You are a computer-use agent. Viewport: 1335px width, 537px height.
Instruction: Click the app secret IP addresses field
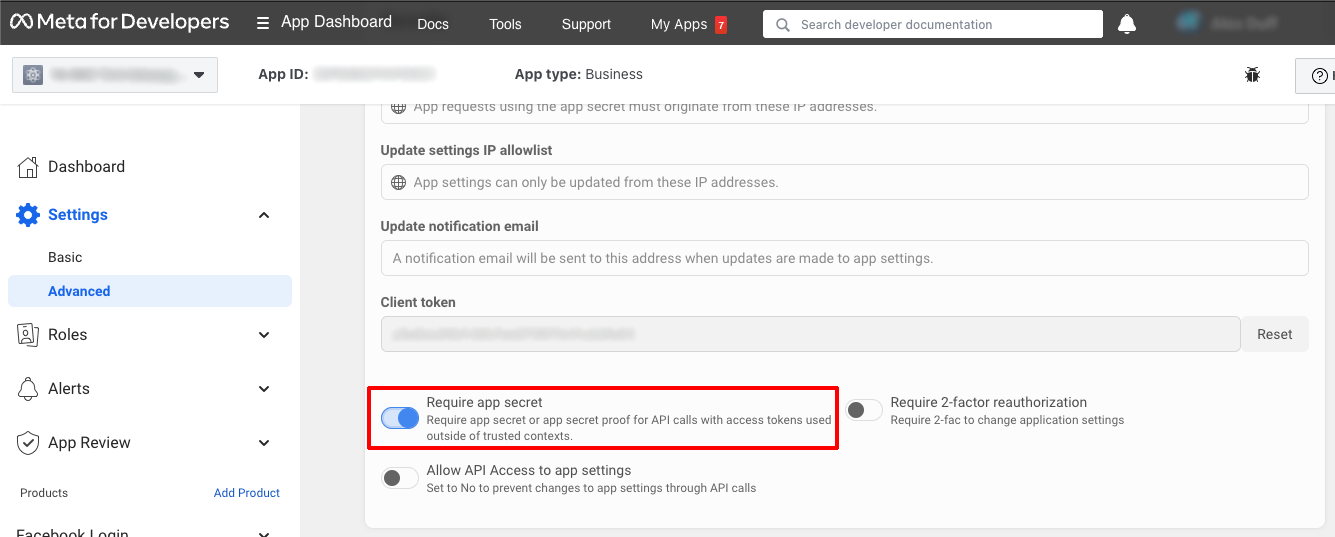pos(845,109)
